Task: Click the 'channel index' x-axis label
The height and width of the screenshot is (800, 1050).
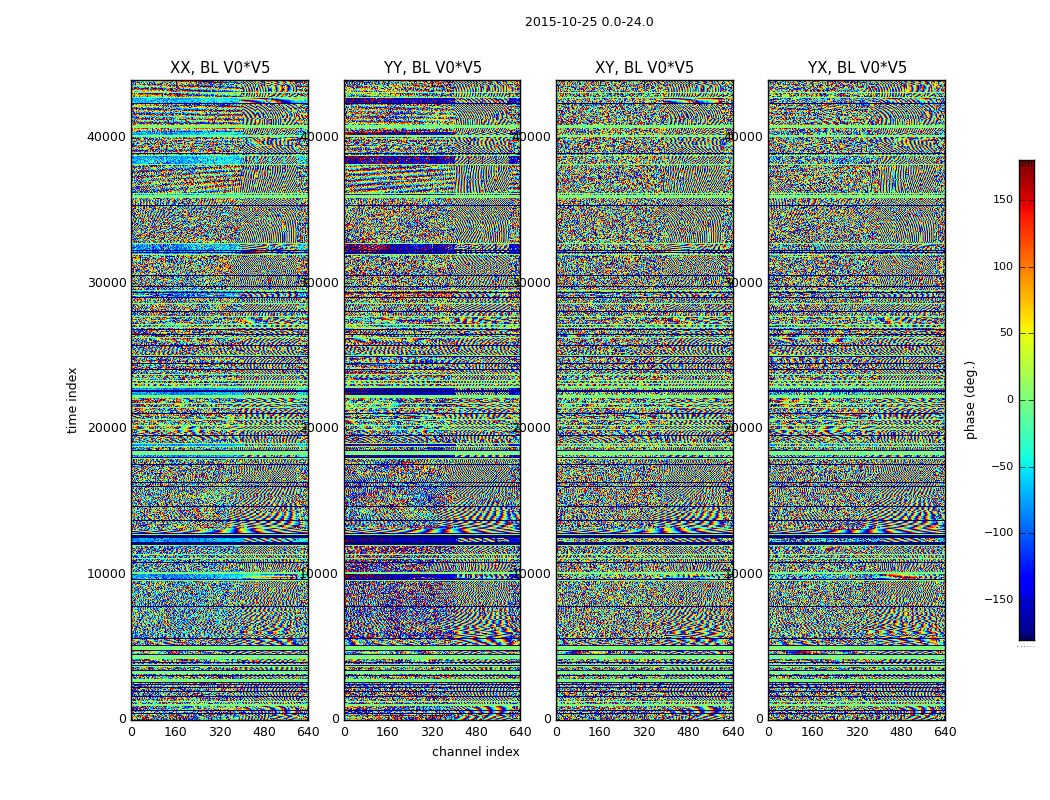Action: click(475, 752)
